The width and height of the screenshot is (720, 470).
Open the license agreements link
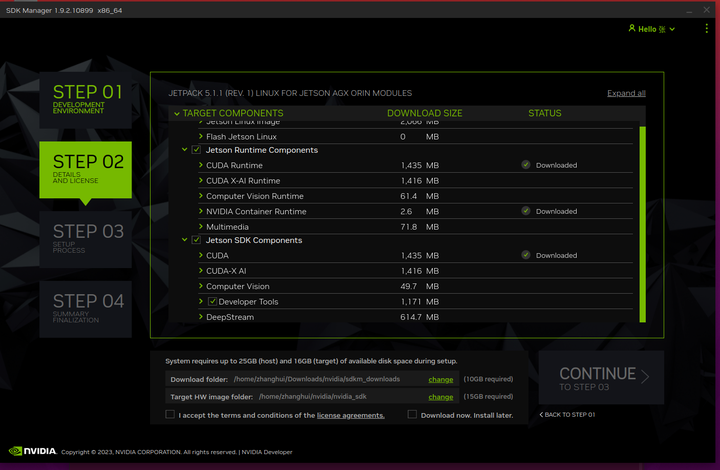click(350, 415)
